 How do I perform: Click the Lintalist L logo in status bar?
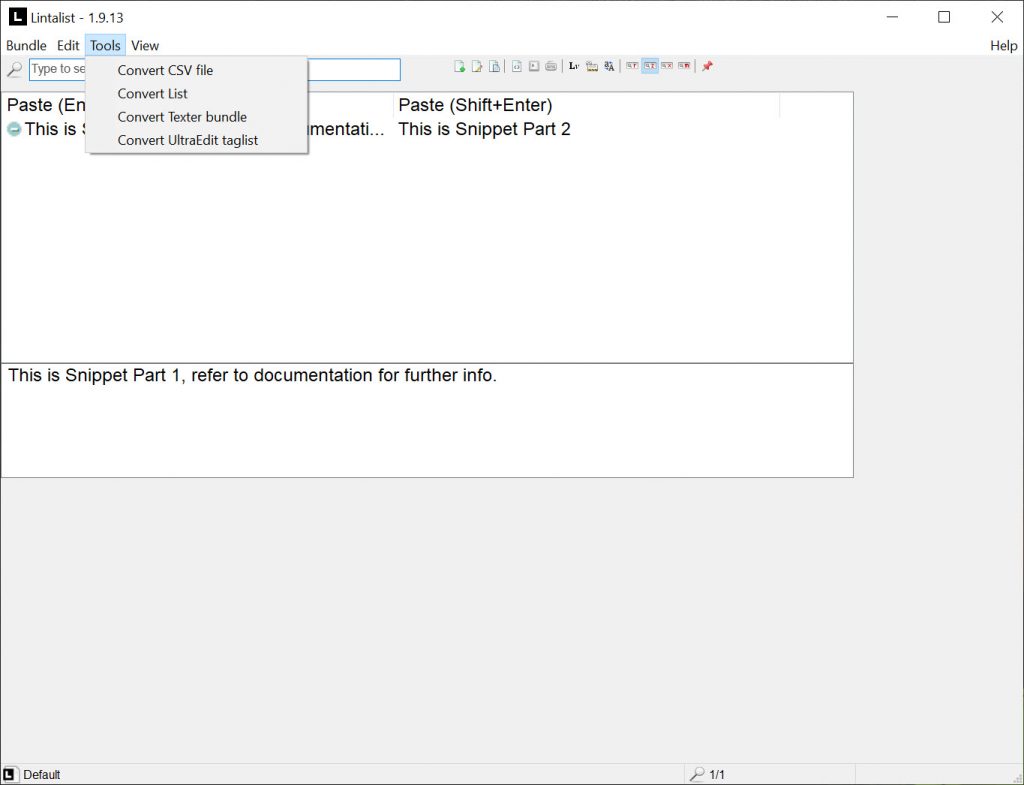click(x=8, y=775)
